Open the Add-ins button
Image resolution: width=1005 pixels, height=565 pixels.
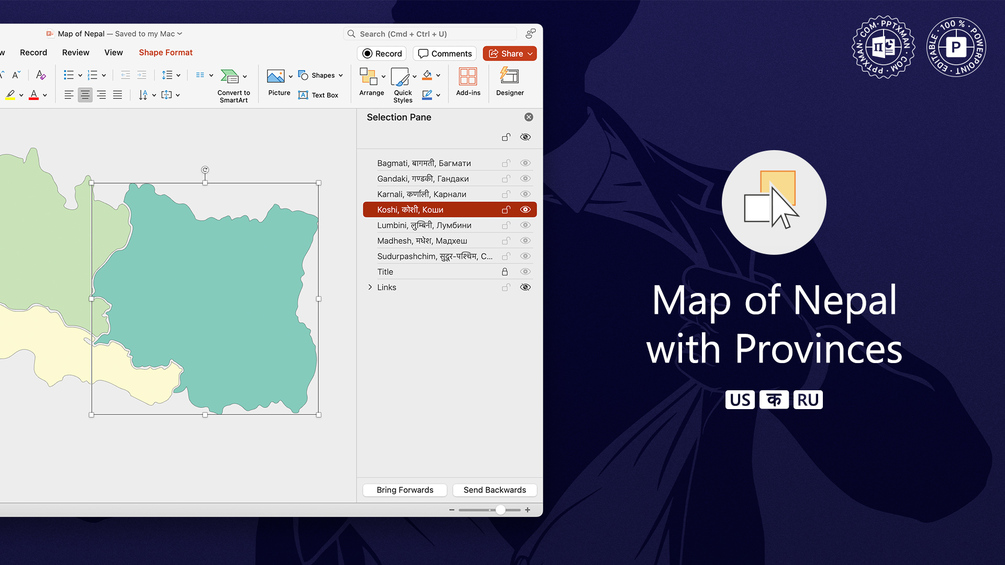(468, 81)
